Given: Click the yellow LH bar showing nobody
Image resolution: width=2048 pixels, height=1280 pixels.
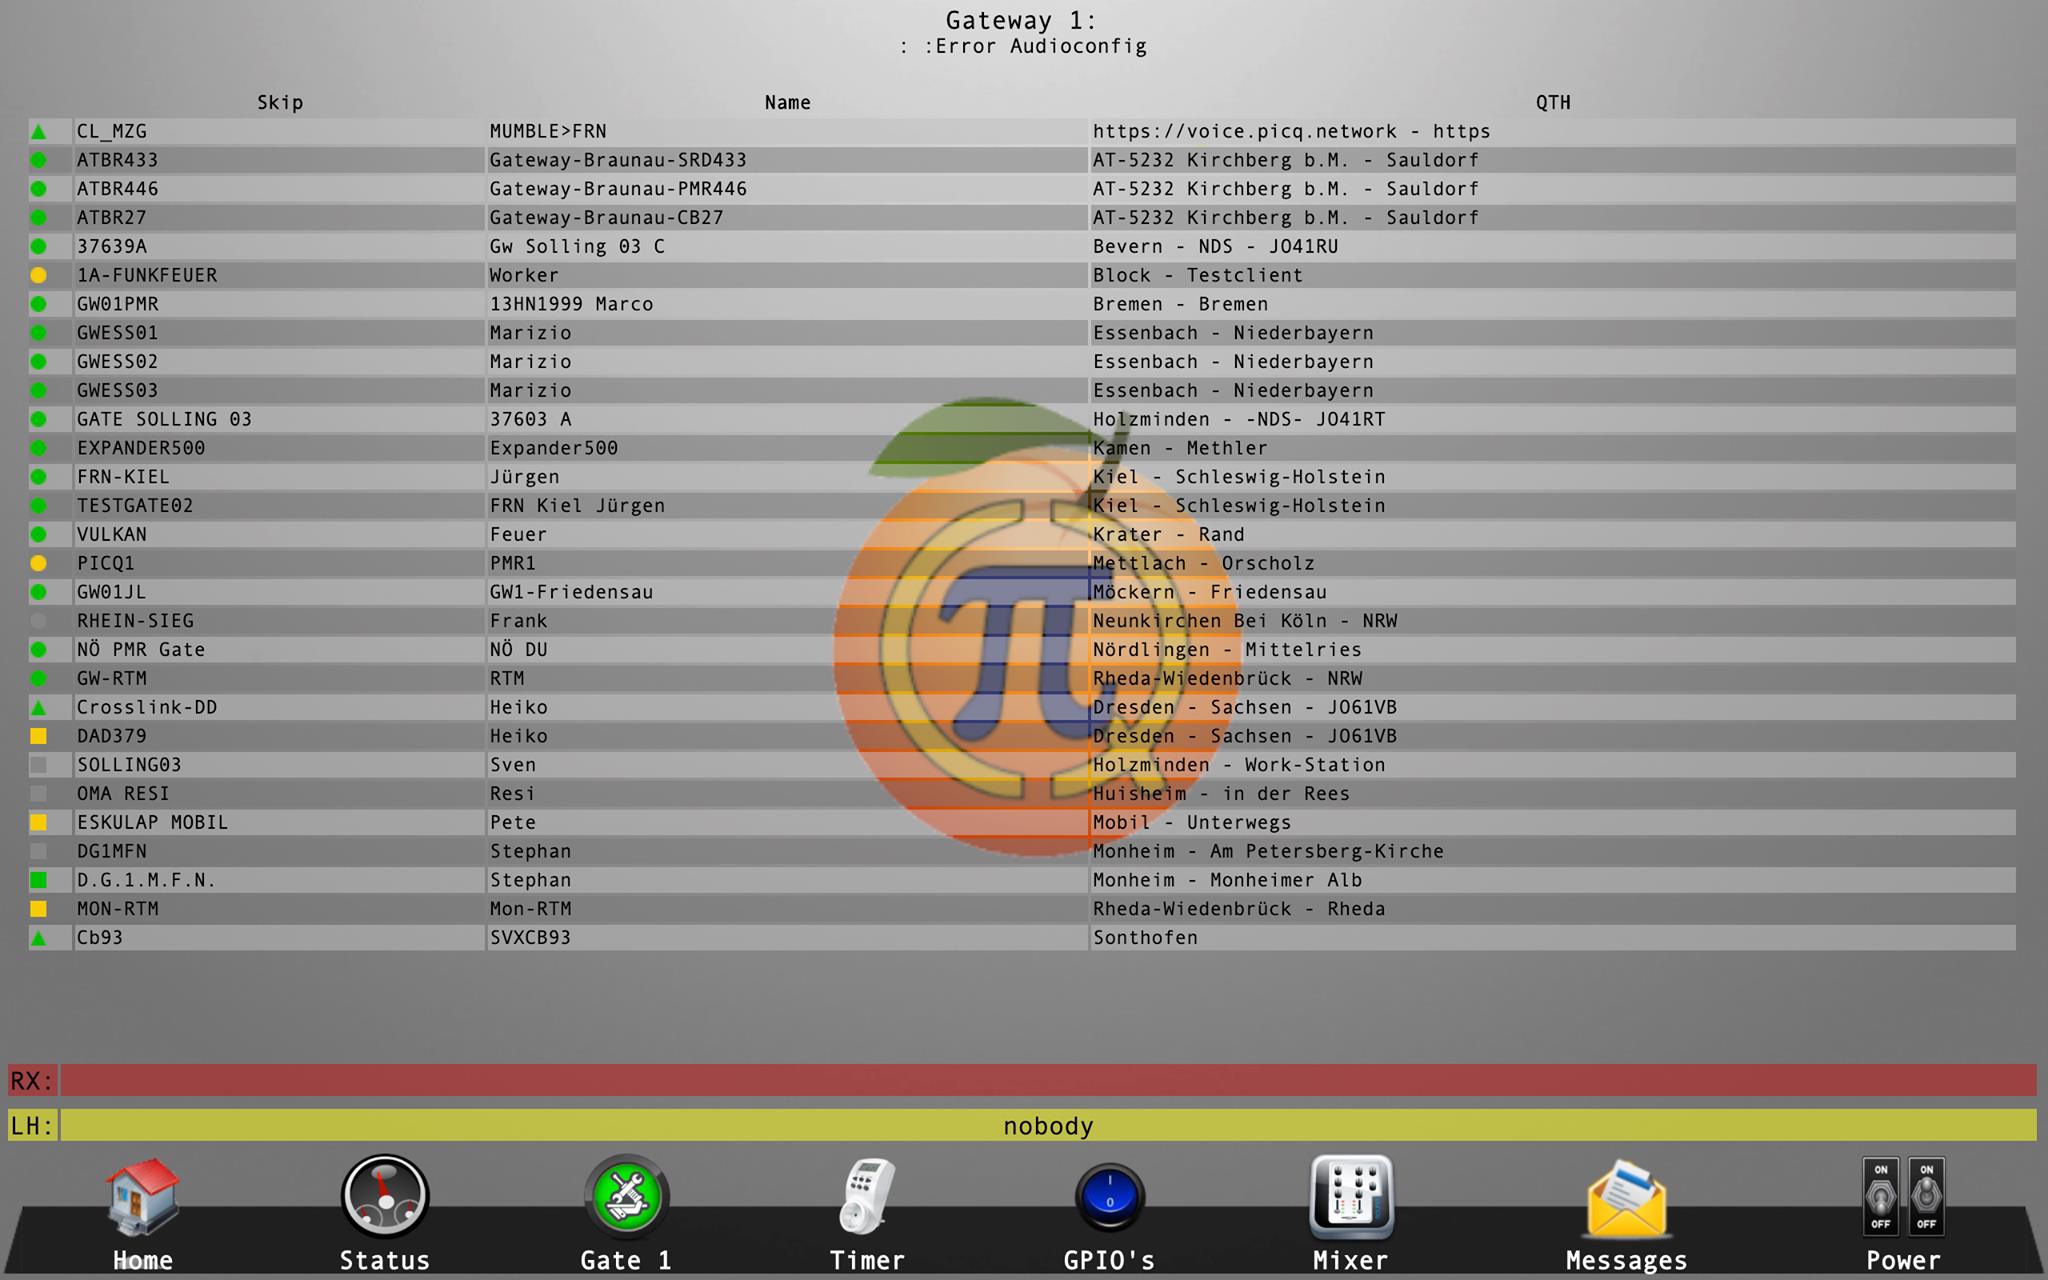Looking at the screenshot, I should tap(1048, 1125).
